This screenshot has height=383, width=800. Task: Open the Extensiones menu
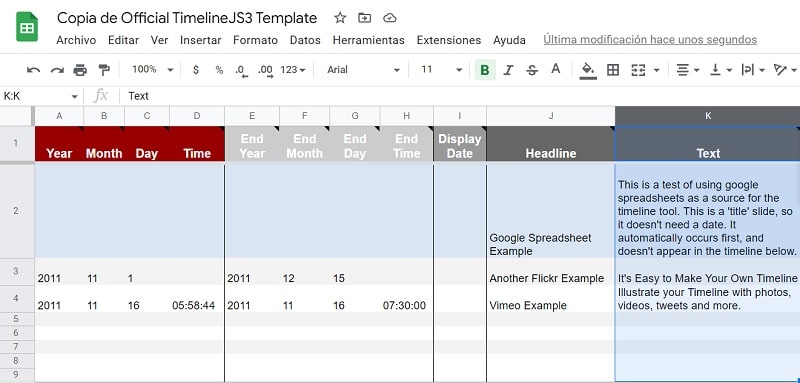point(448,40)
